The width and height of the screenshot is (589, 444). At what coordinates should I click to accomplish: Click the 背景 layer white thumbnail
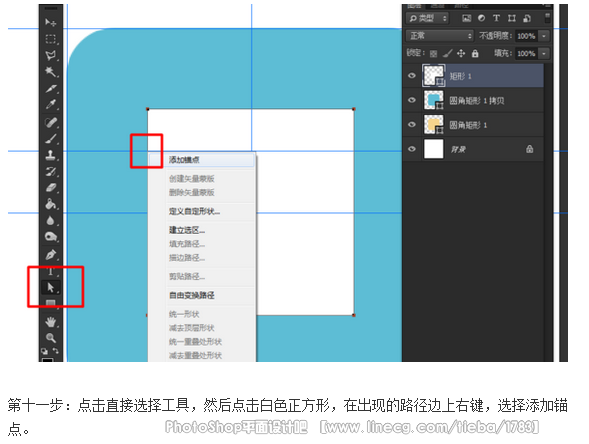click(434, 149)
